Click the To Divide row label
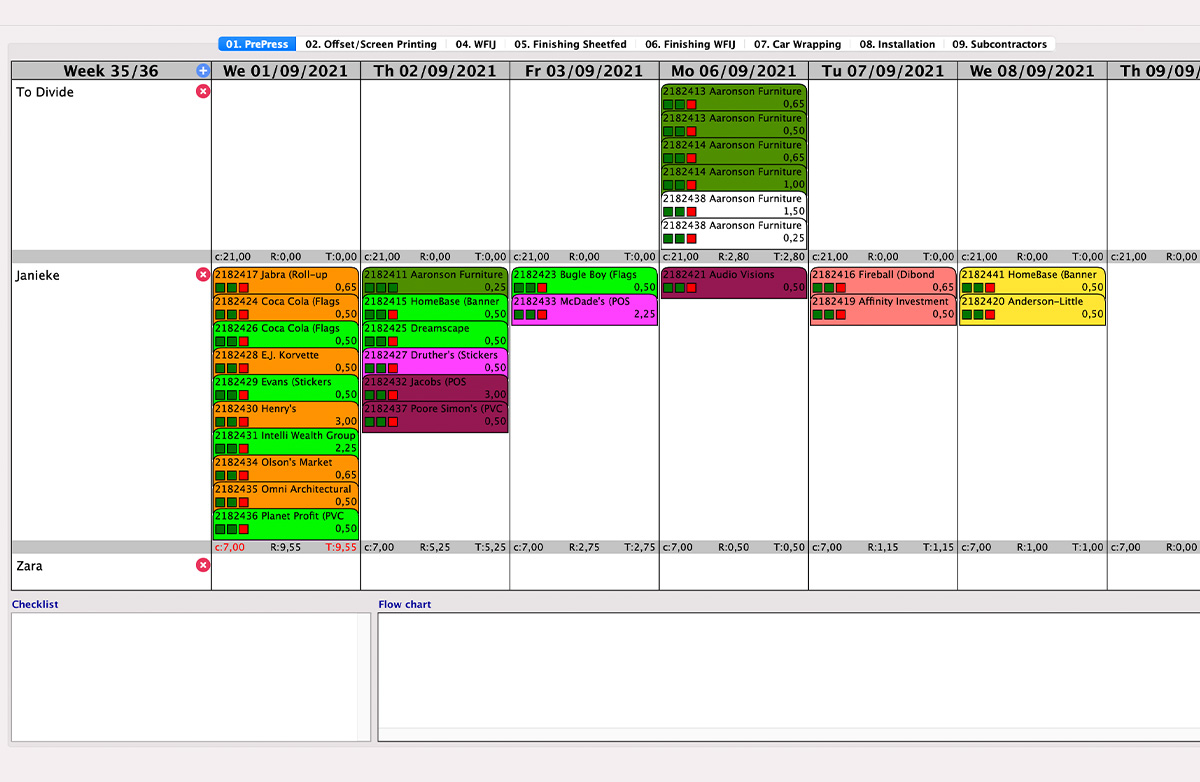 tap(45, 92)
